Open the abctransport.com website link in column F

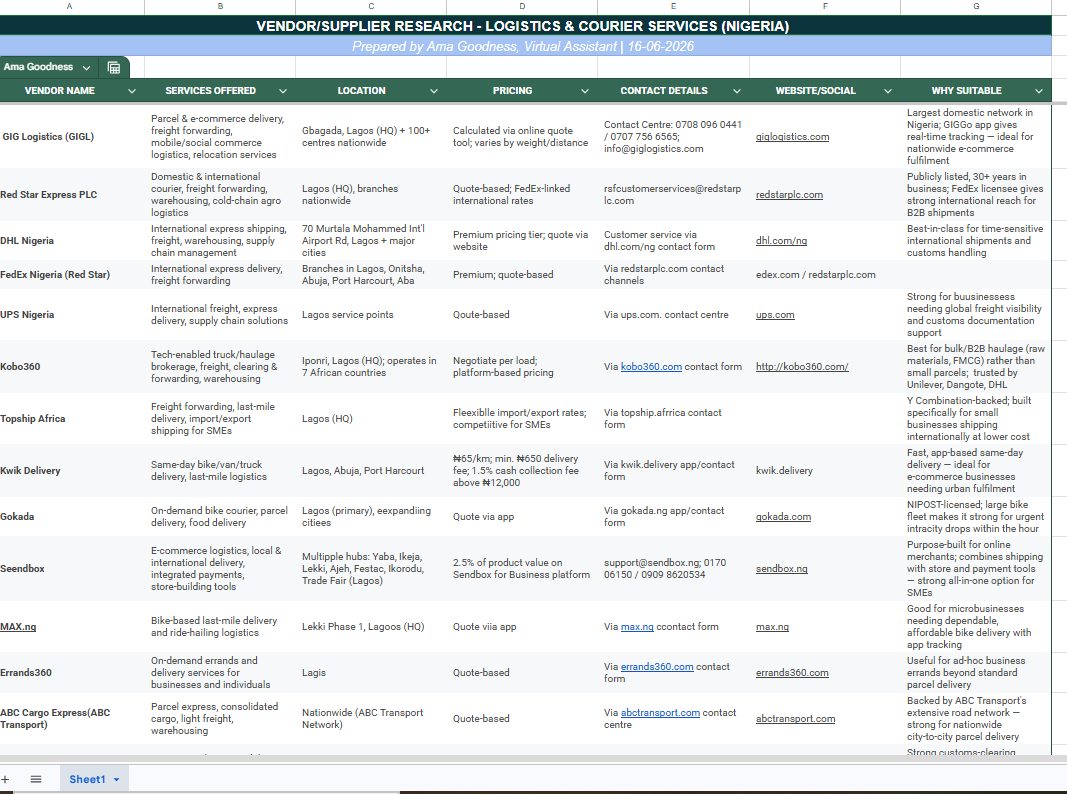click(795, 719)
